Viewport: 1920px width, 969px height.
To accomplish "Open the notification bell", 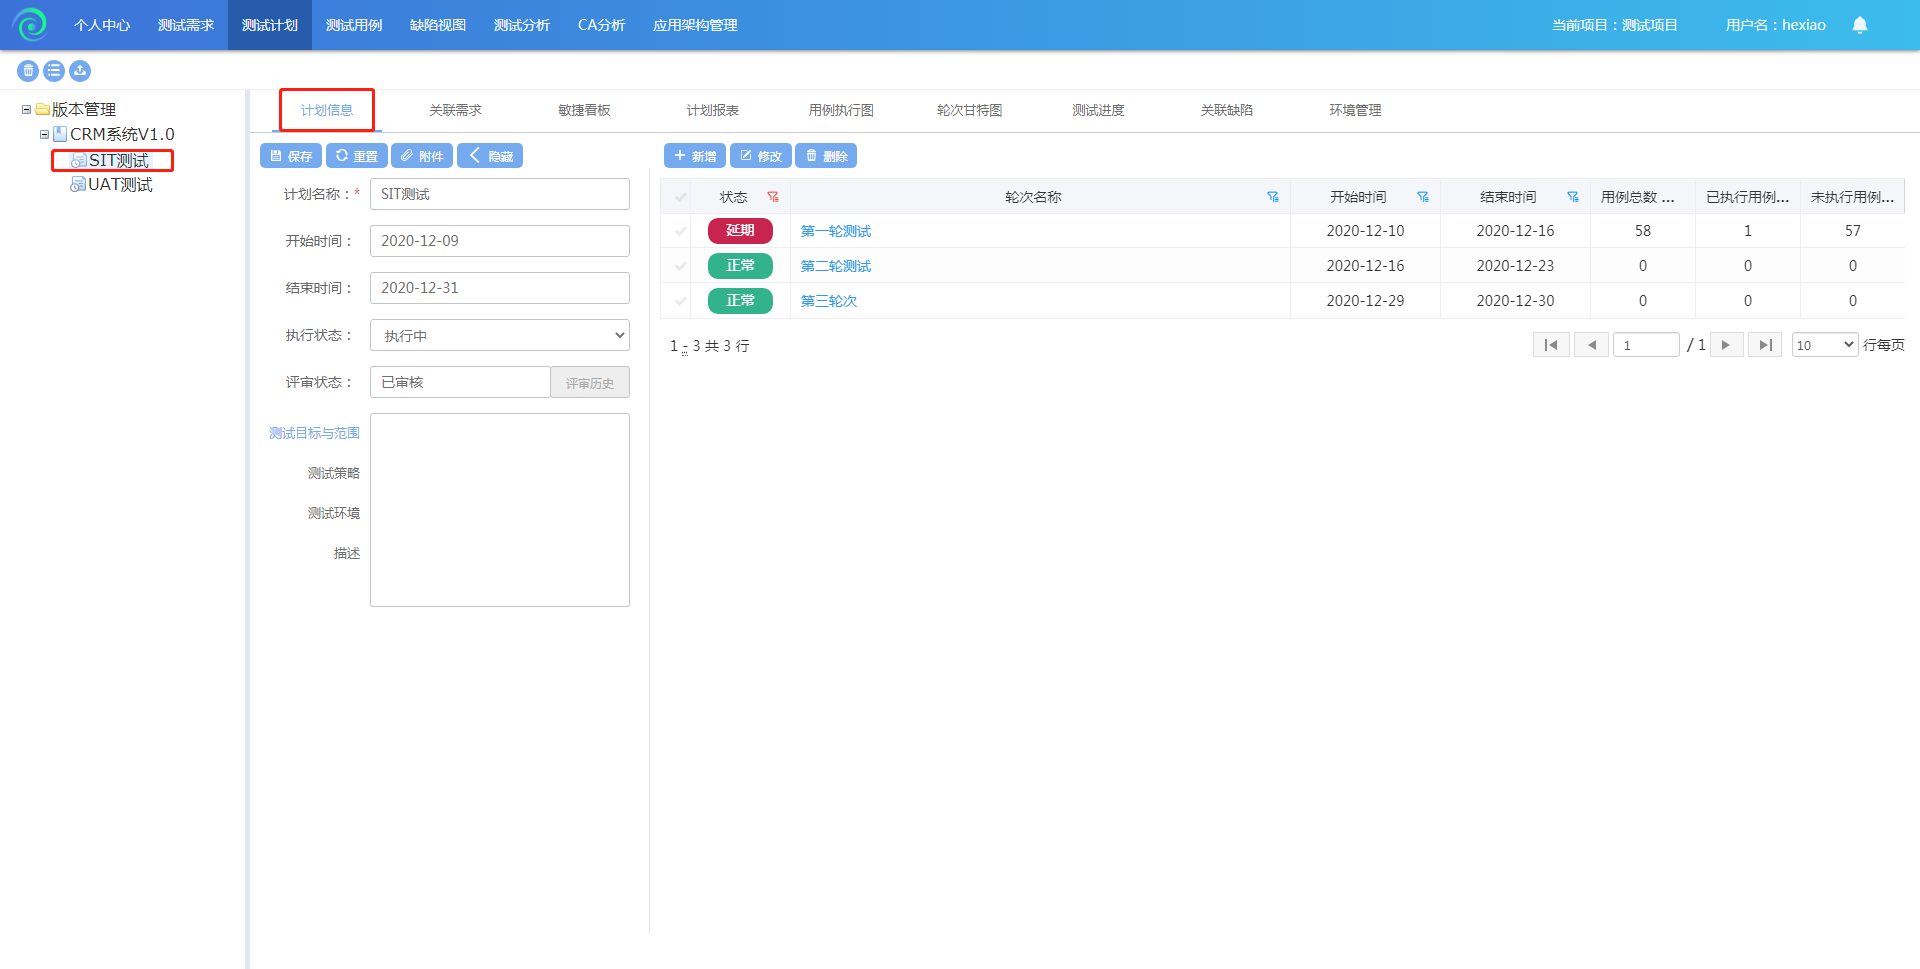I will coord(1859,25).
